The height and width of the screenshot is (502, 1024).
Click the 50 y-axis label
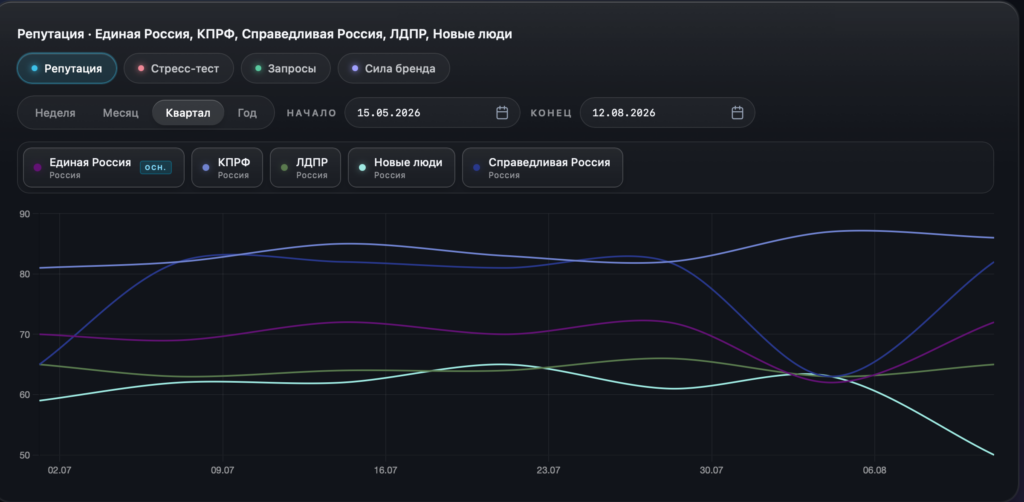[x=24, y=455]
